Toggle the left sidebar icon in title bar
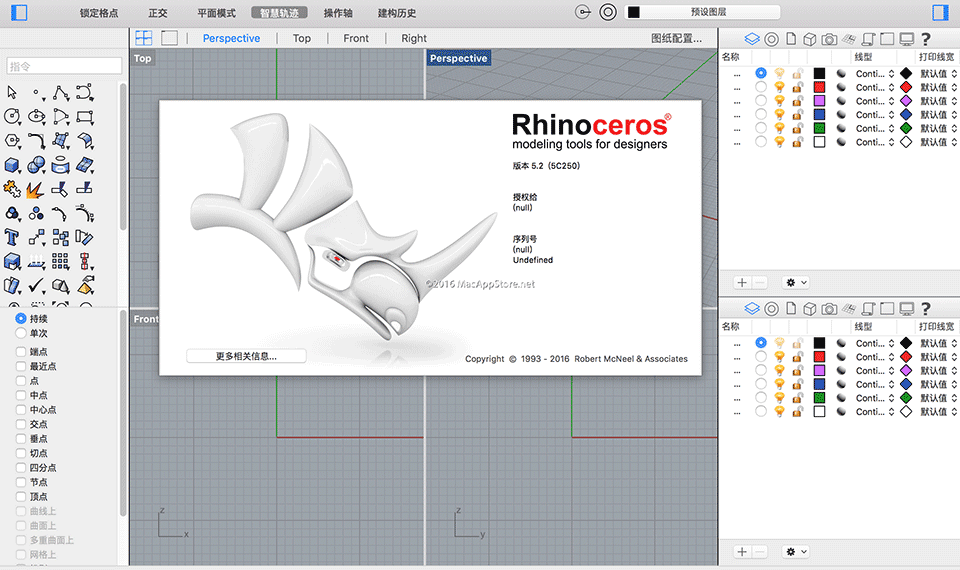 pos(20,12)
